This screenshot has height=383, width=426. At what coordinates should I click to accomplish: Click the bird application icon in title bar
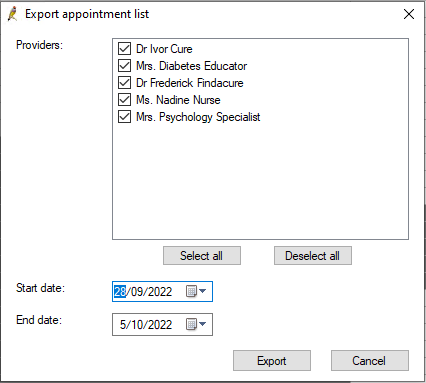(13, 14)
